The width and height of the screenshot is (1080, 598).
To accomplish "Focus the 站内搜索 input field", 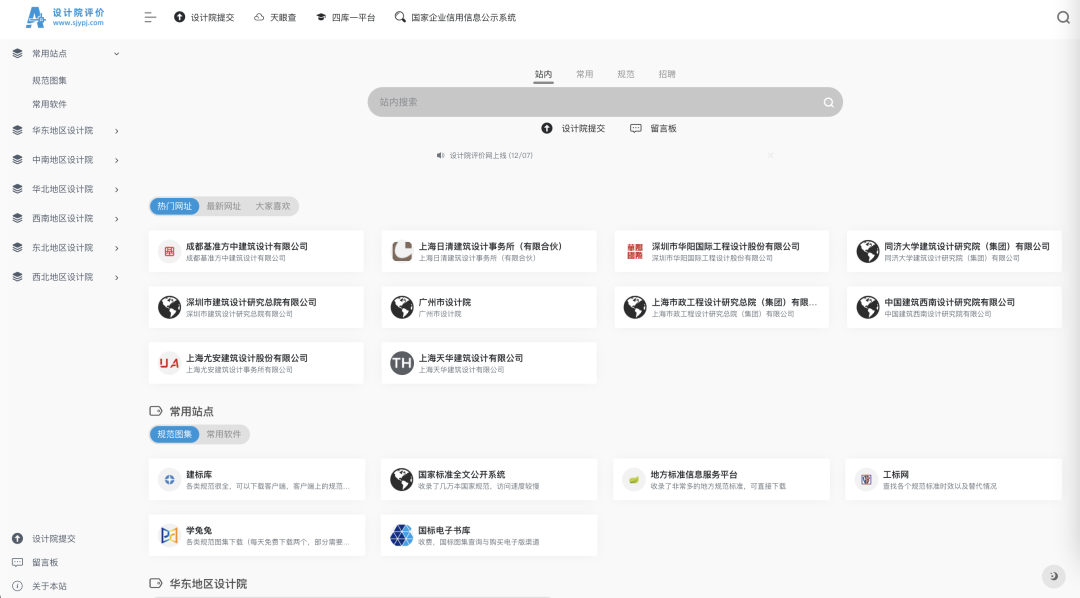I will point(605,102).
